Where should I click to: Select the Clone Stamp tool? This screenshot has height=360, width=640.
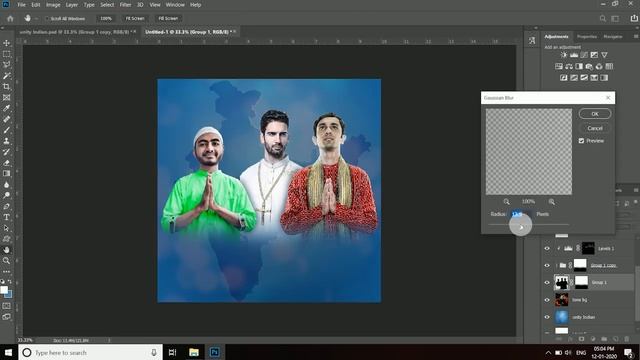click(x=7, y=141)
